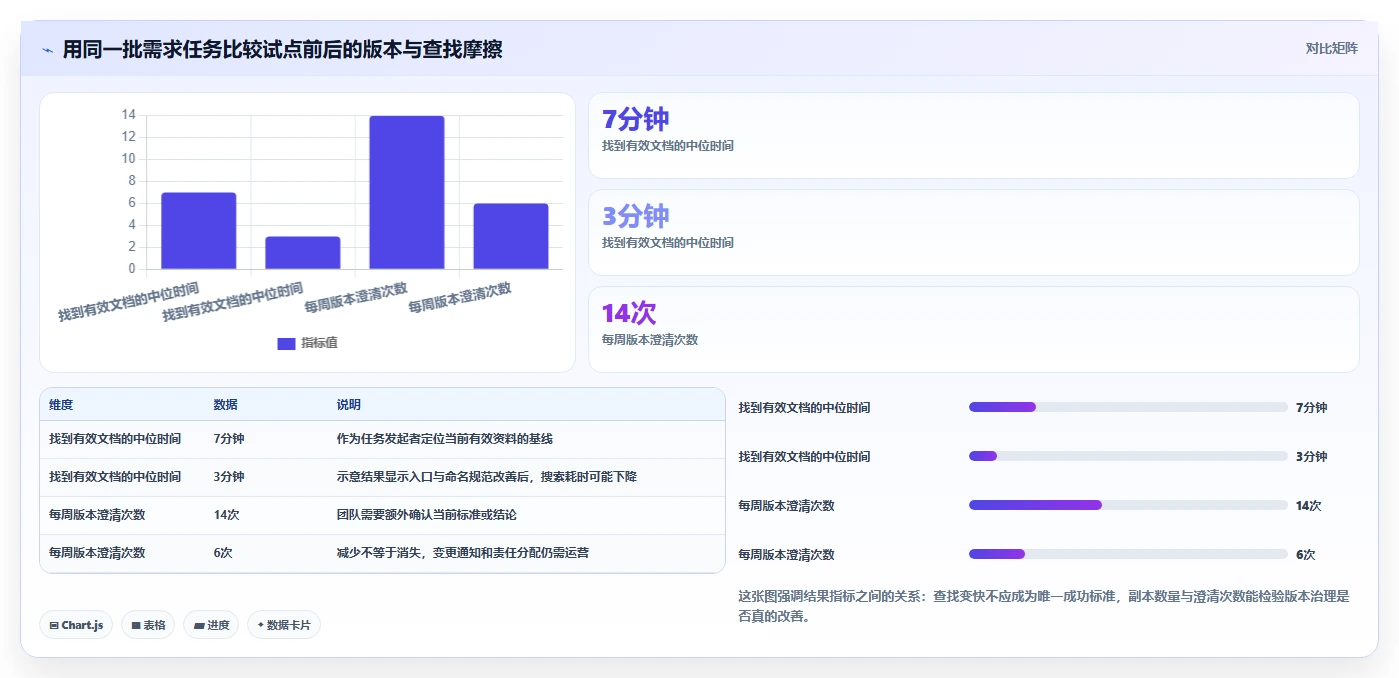Click the progress bar for the 7分钟 row
This screenshot has width=1399, height=678.
pos(1128,407)
